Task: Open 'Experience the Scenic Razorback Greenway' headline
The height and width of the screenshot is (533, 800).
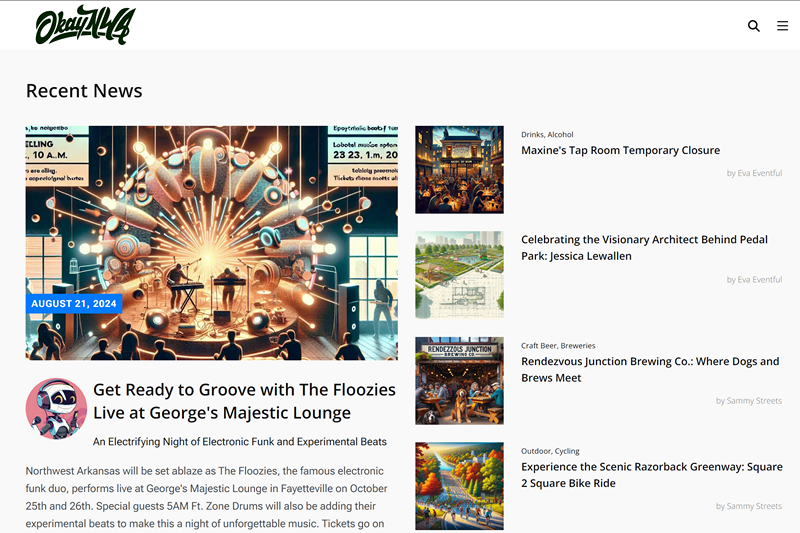Action: (x=652, y=475)
